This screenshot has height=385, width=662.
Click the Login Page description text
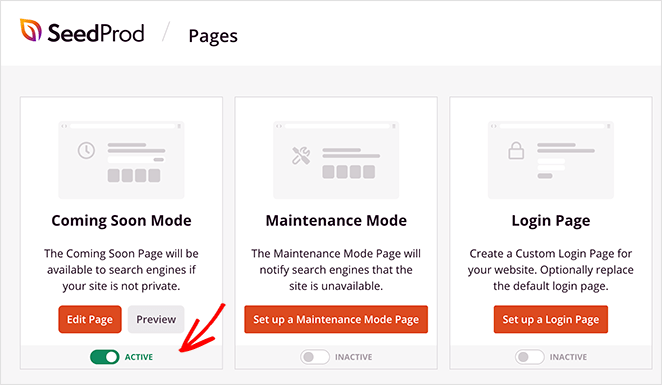point(551,270)
